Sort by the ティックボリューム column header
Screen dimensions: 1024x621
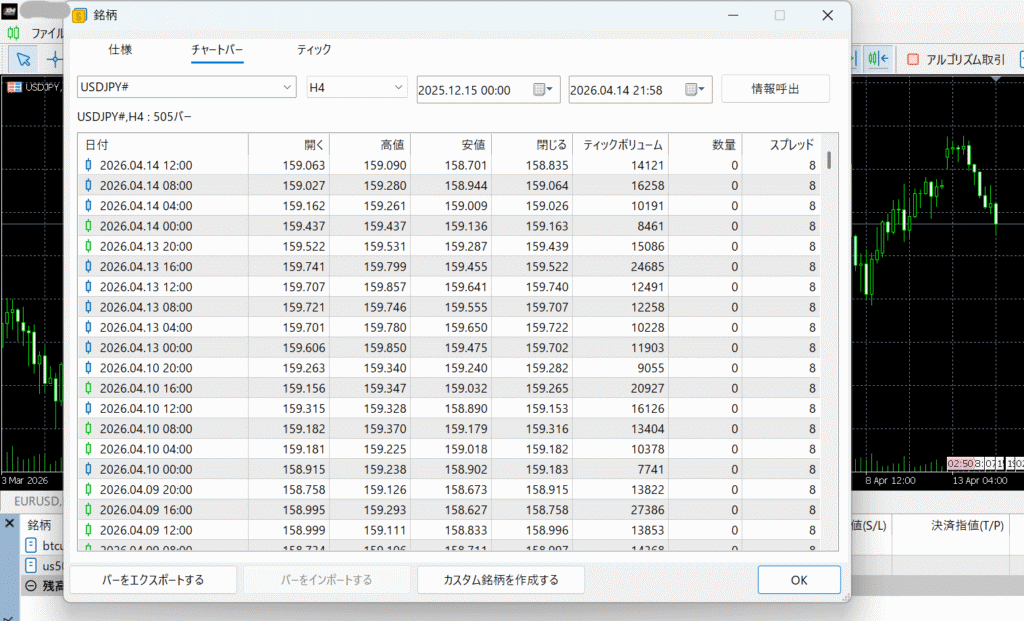point(620,145)
